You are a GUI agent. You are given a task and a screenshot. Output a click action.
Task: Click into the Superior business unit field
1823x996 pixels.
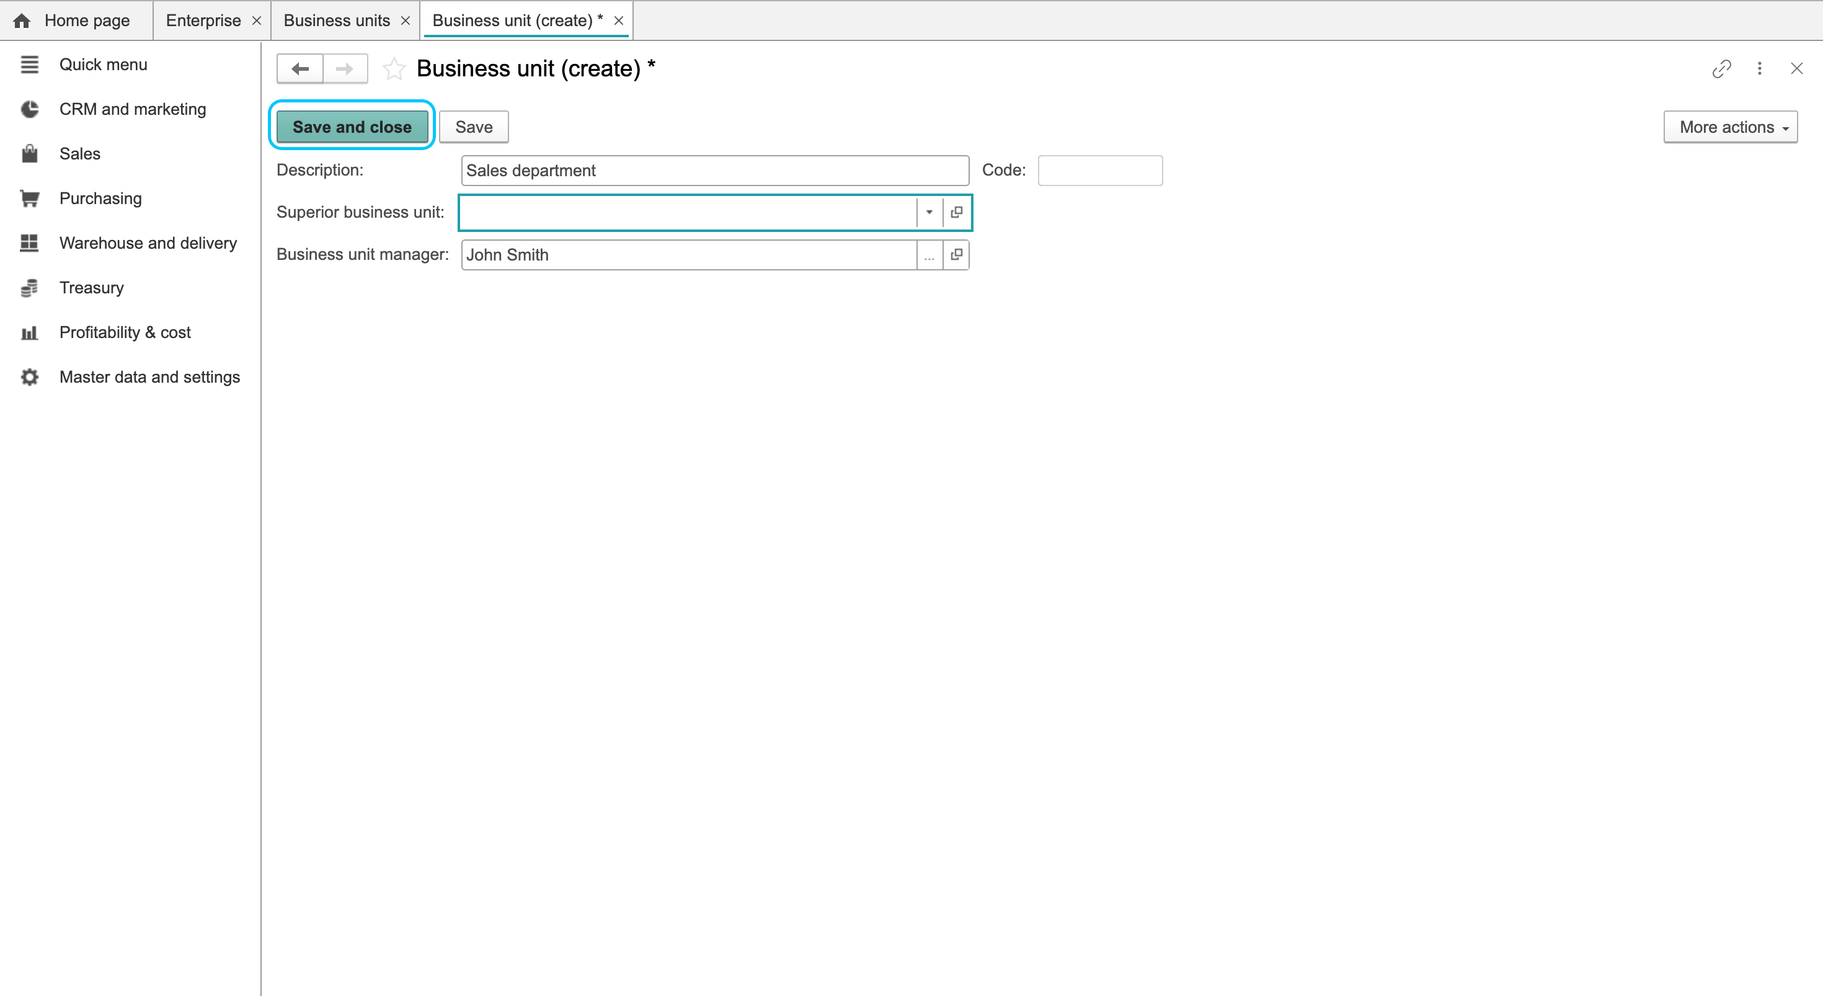688,213
